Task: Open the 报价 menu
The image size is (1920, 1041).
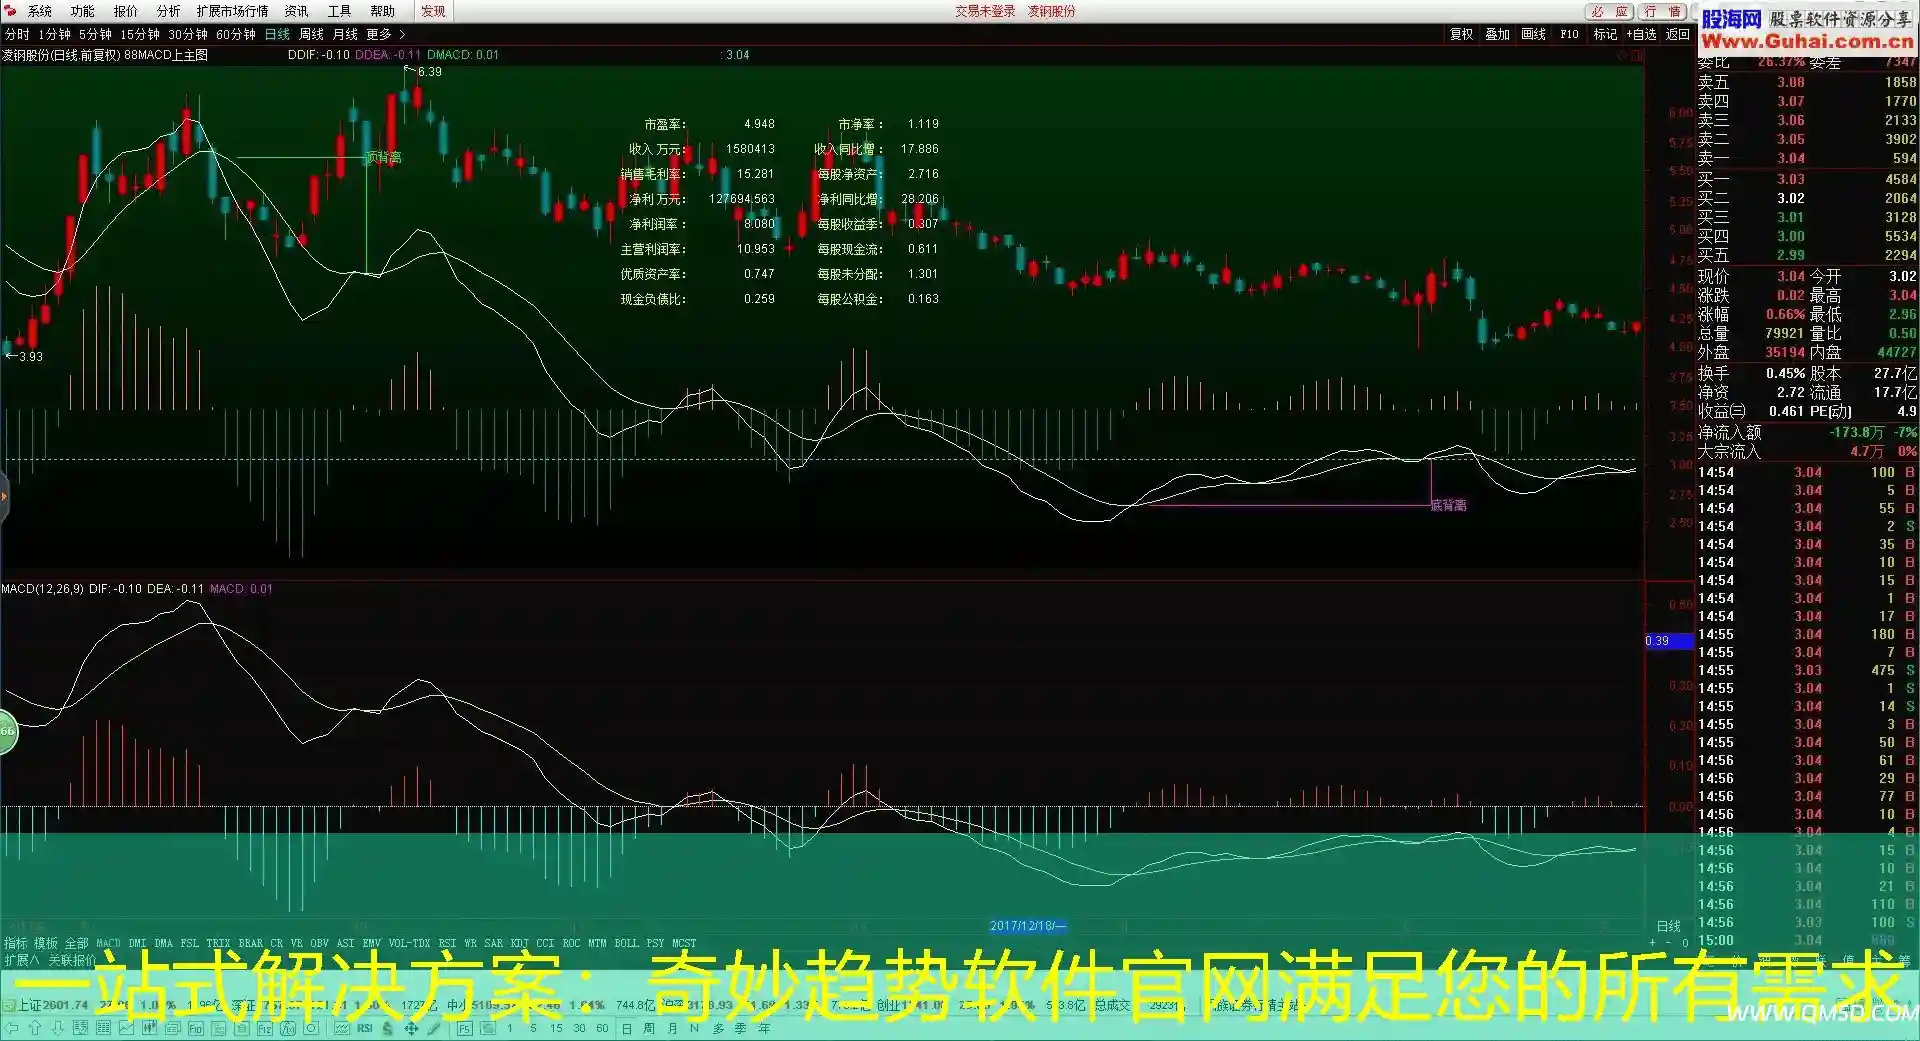Action: point(125,11)
